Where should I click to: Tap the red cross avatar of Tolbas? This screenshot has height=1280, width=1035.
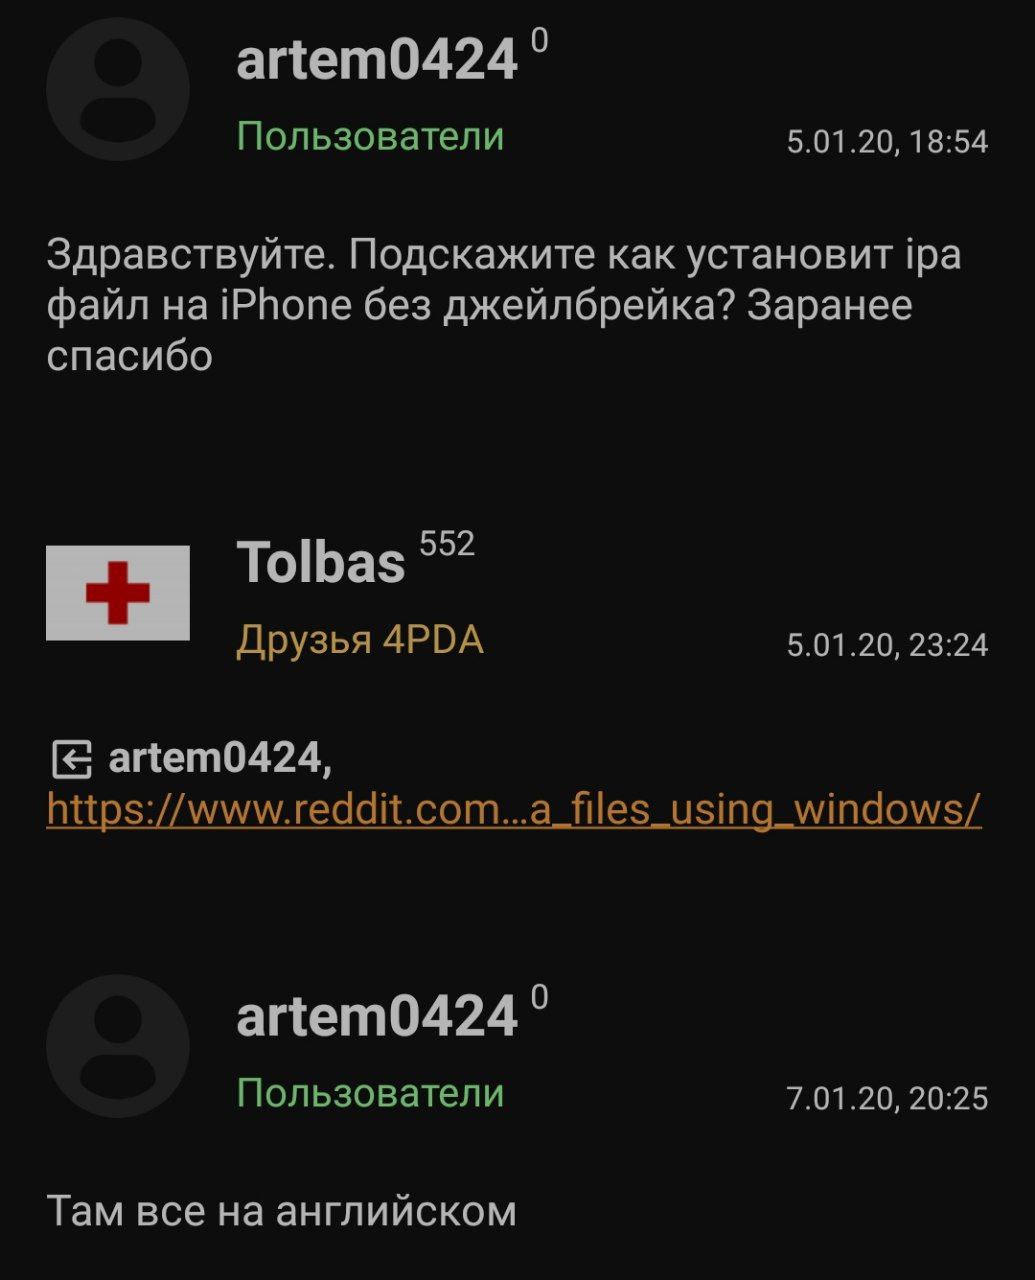118,593
